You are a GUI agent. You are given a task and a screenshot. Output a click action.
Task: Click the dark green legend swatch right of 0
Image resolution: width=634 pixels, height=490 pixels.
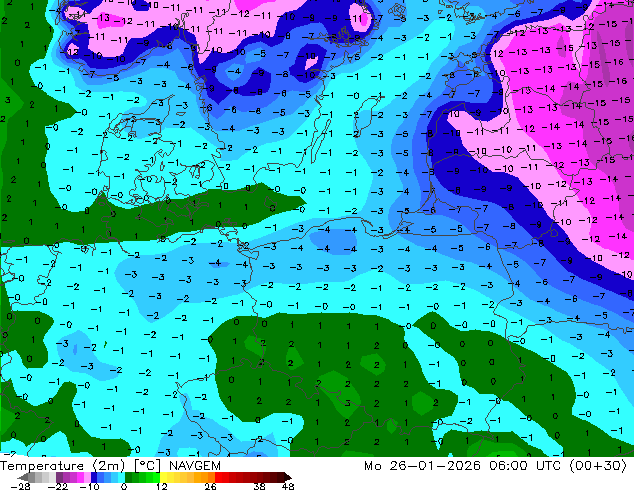[x=129, y=477]
